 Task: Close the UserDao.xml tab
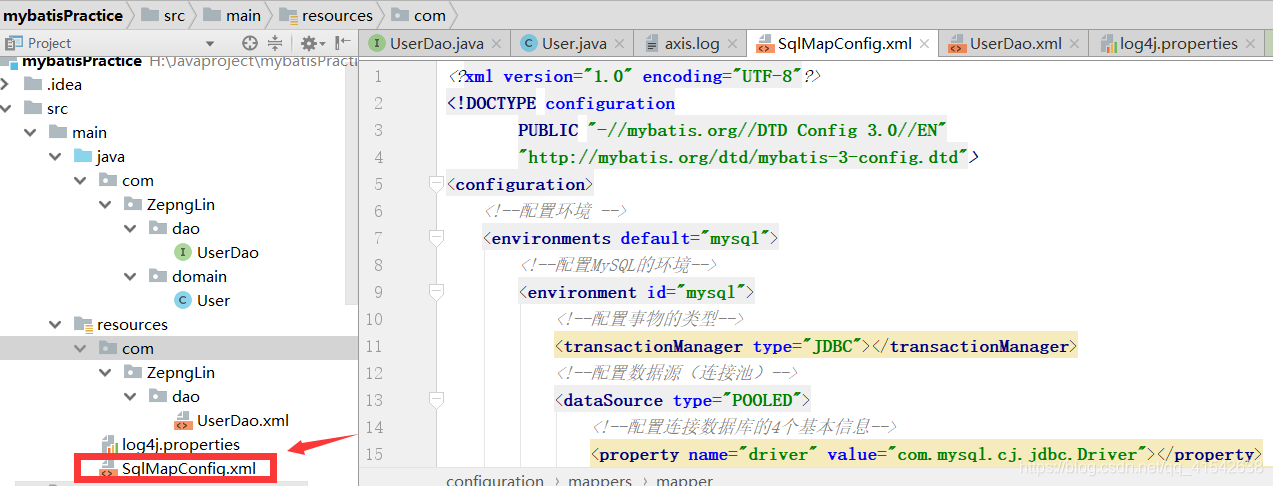tap(1075, 44)
